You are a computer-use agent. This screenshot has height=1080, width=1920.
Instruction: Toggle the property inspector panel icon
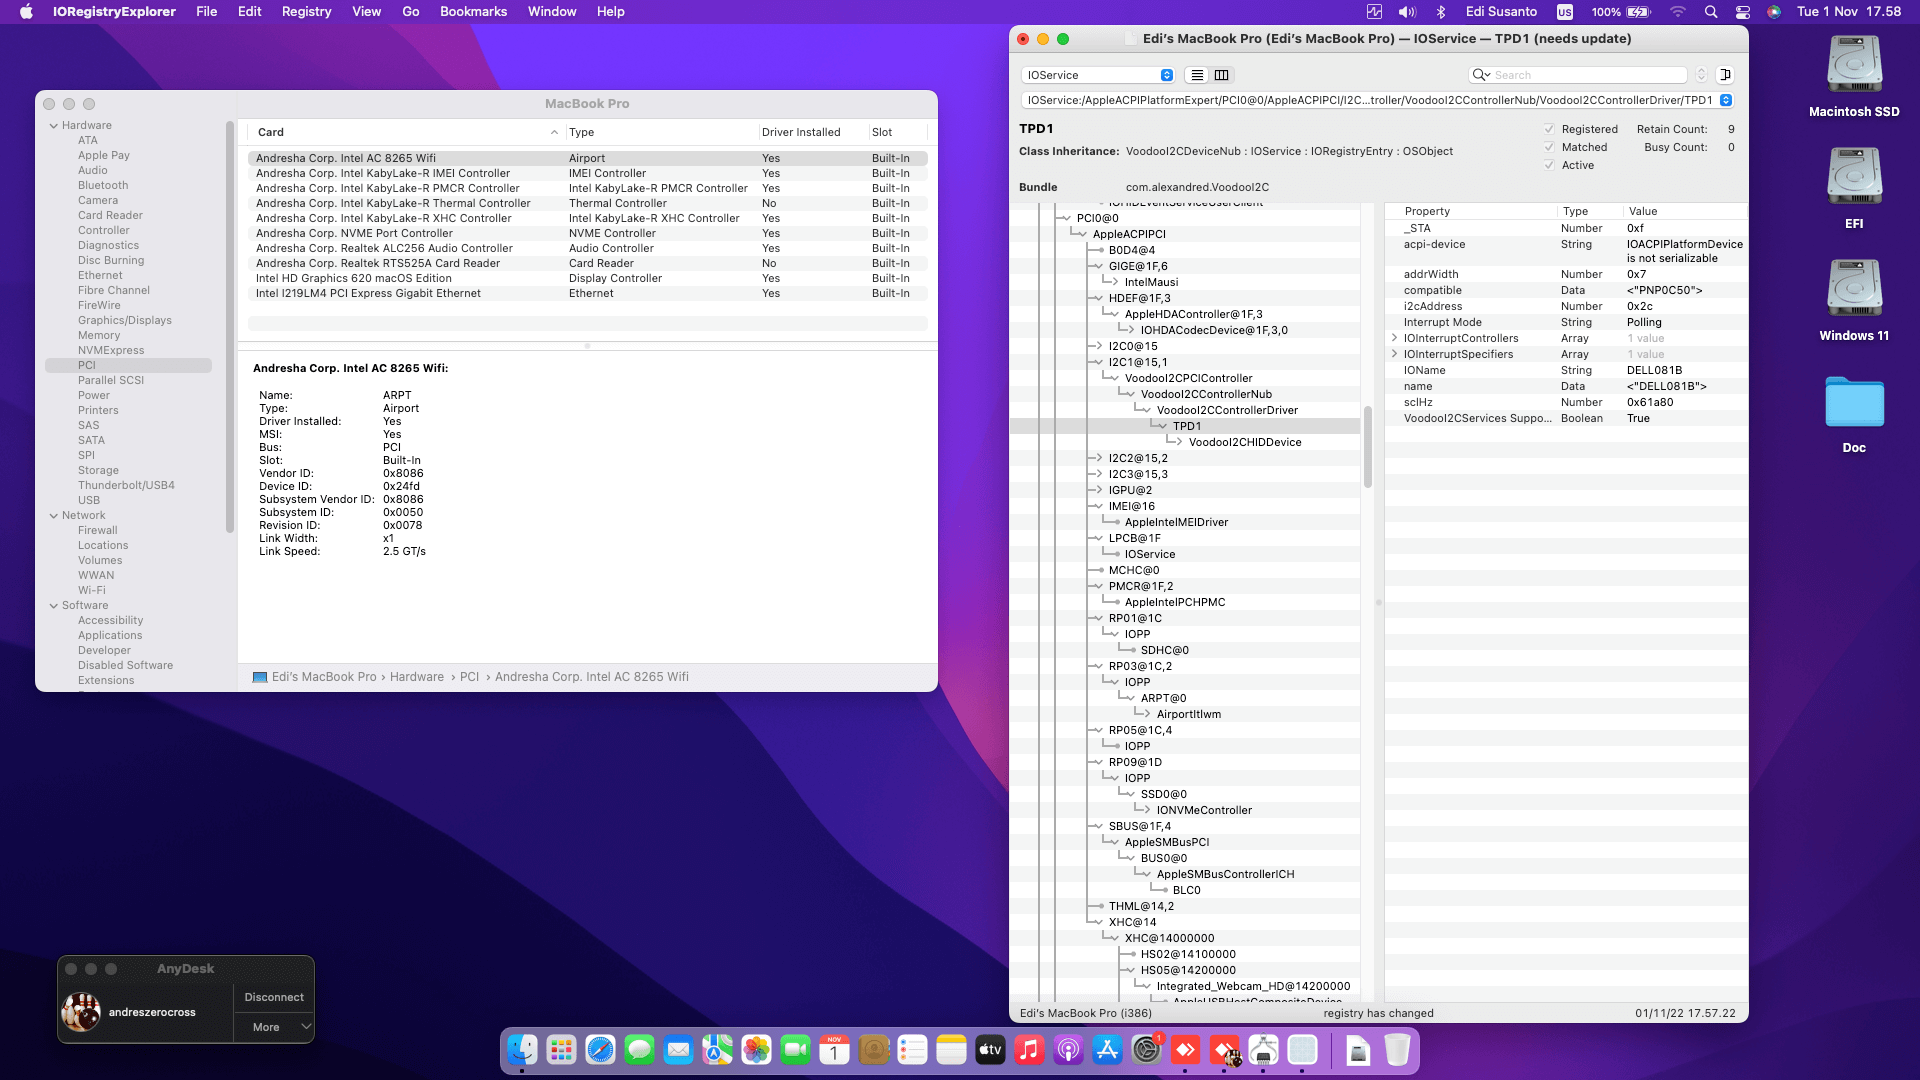click(1725, 75)
